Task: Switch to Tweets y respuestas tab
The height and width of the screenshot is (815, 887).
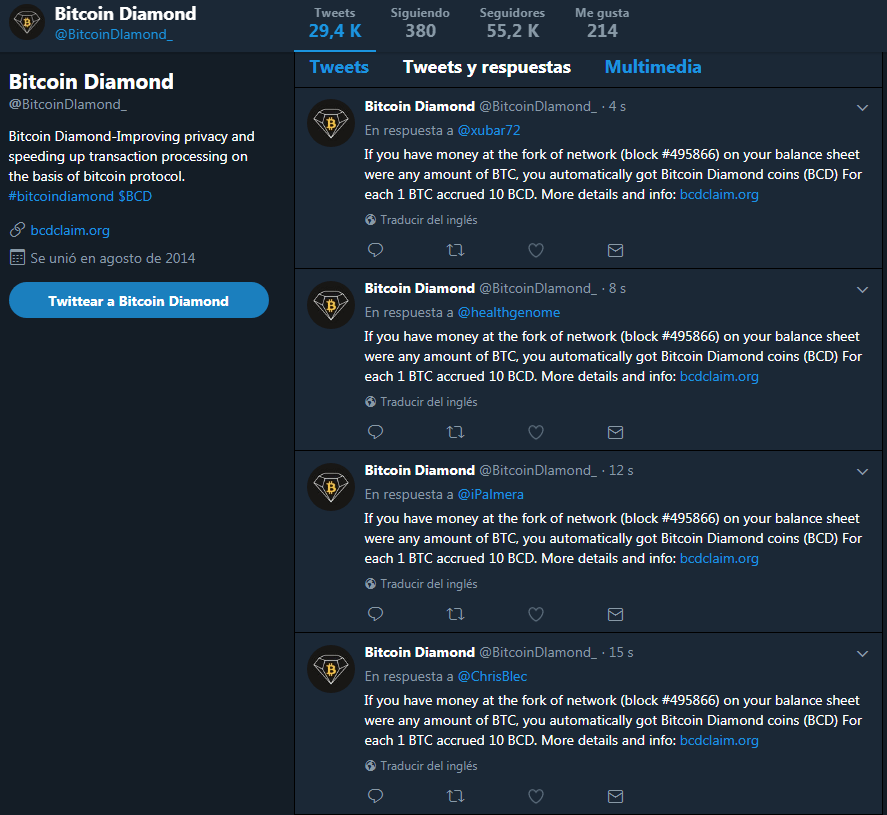Action: pos(486,67)
